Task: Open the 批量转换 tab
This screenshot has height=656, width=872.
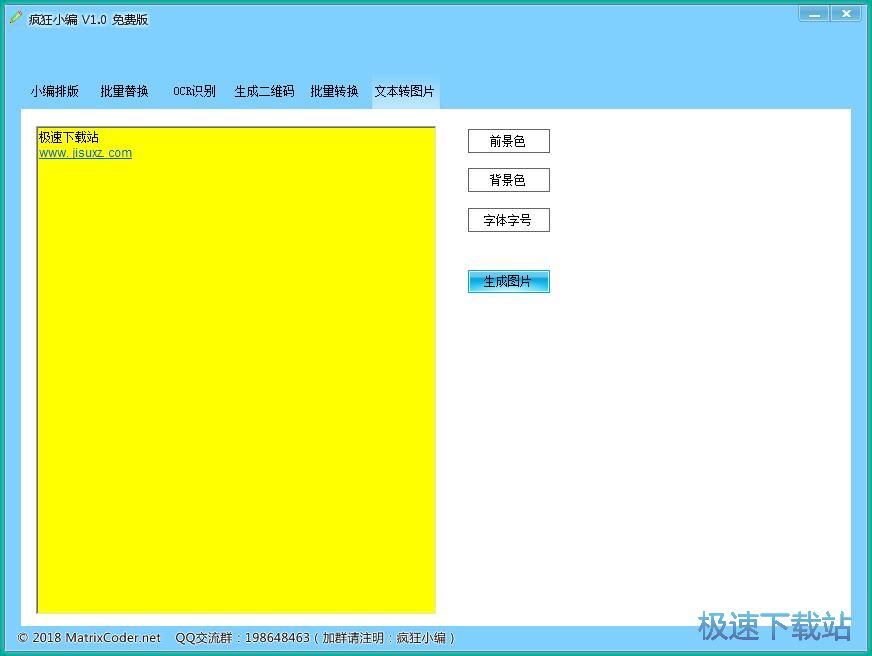Action: click(333, 91)
